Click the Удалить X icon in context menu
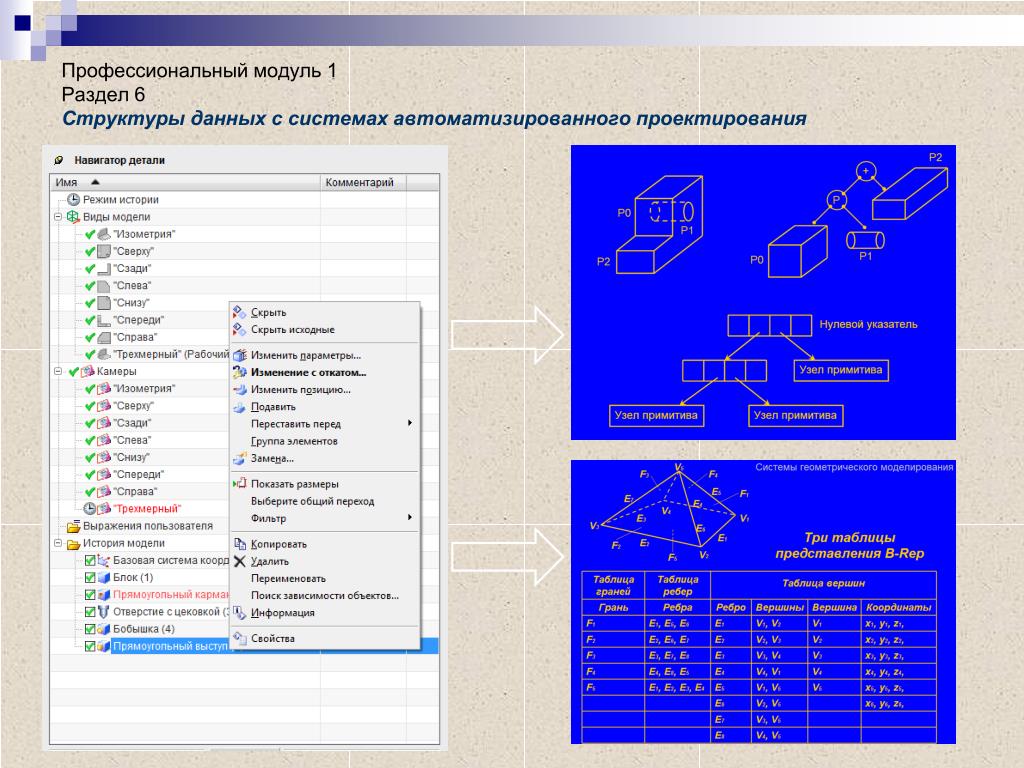1024x768 pixels. [x=240, y=561]
